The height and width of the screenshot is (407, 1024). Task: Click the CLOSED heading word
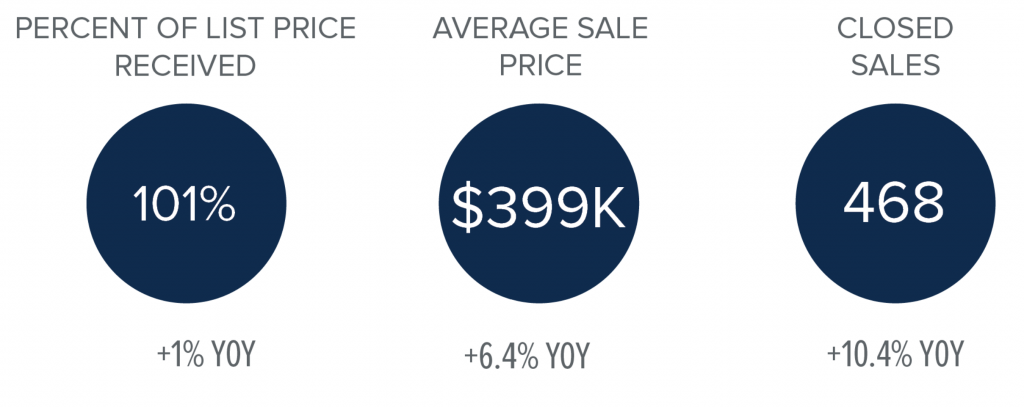click(x=895, y=29)
